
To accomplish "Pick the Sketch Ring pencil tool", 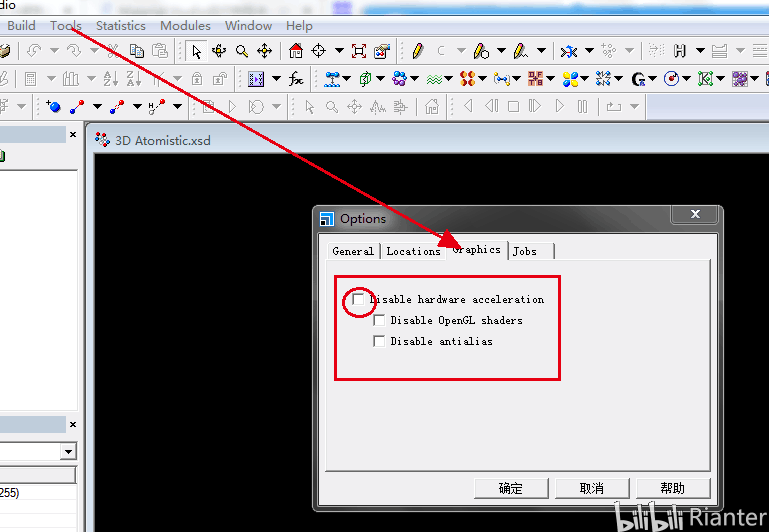I will pos(481,51).
